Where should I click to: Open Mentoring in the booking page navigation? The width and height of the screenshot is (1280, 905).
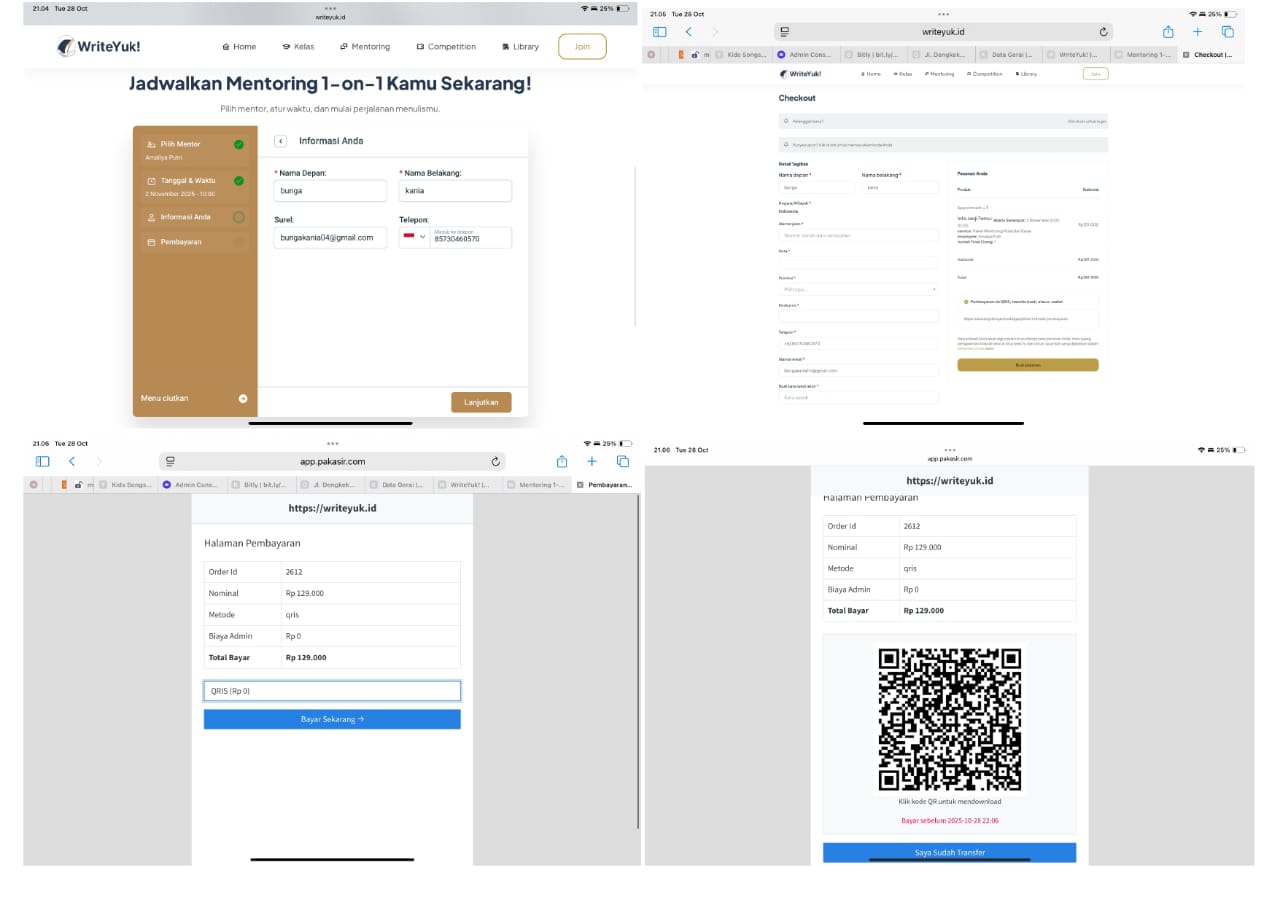365,47
